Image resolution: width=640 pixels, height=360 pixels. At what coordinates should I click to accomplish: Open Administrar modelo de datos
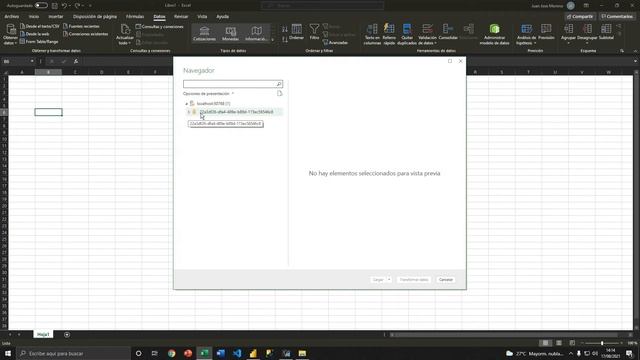click(494, 34)
